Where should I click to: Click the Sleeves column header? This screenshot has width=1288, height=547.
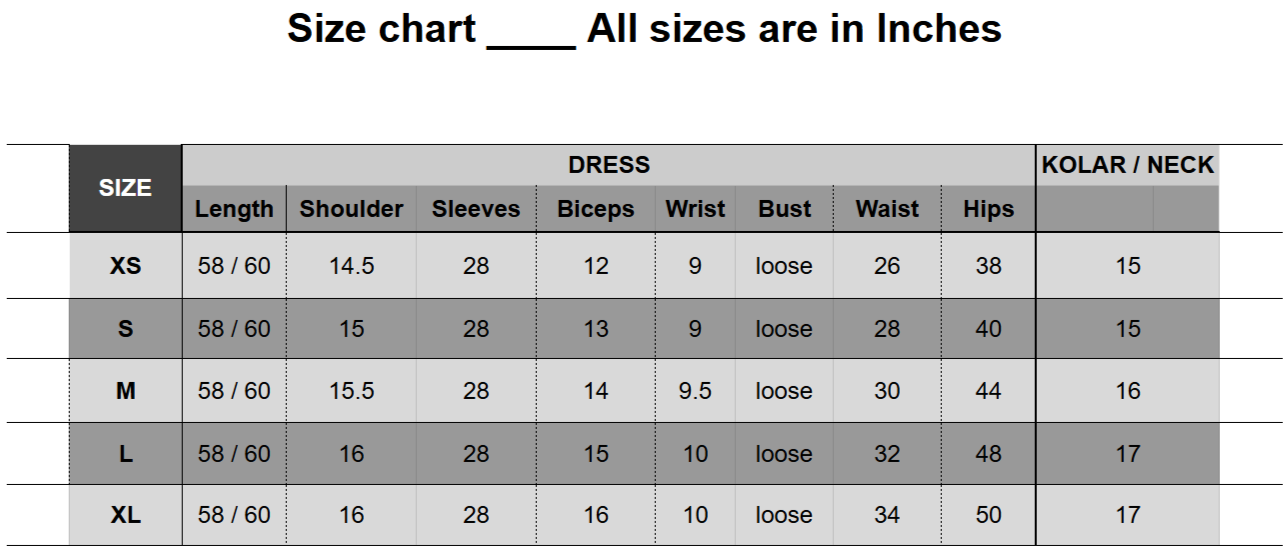(x=476, y=209)
